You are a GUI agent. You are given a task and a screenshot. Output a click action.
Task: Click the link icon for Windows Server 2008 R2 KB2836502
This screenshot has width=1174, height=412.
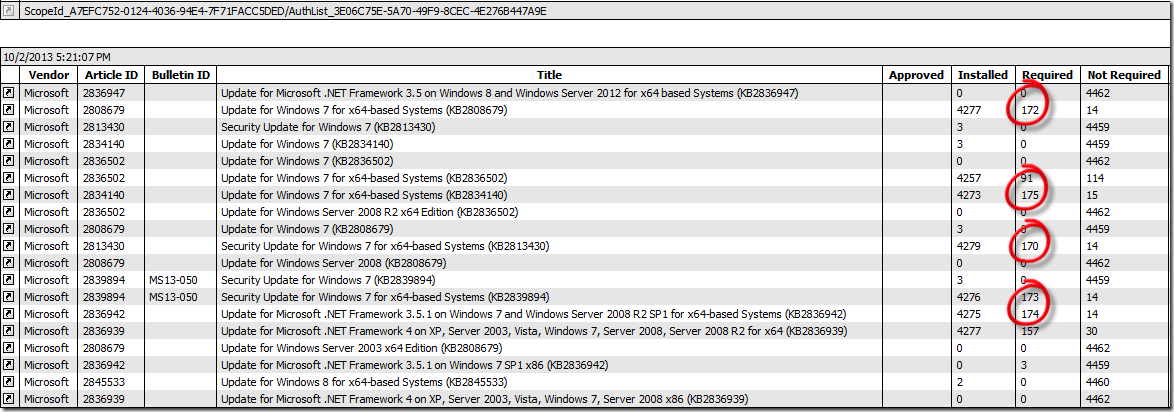(x=9, y=212)
